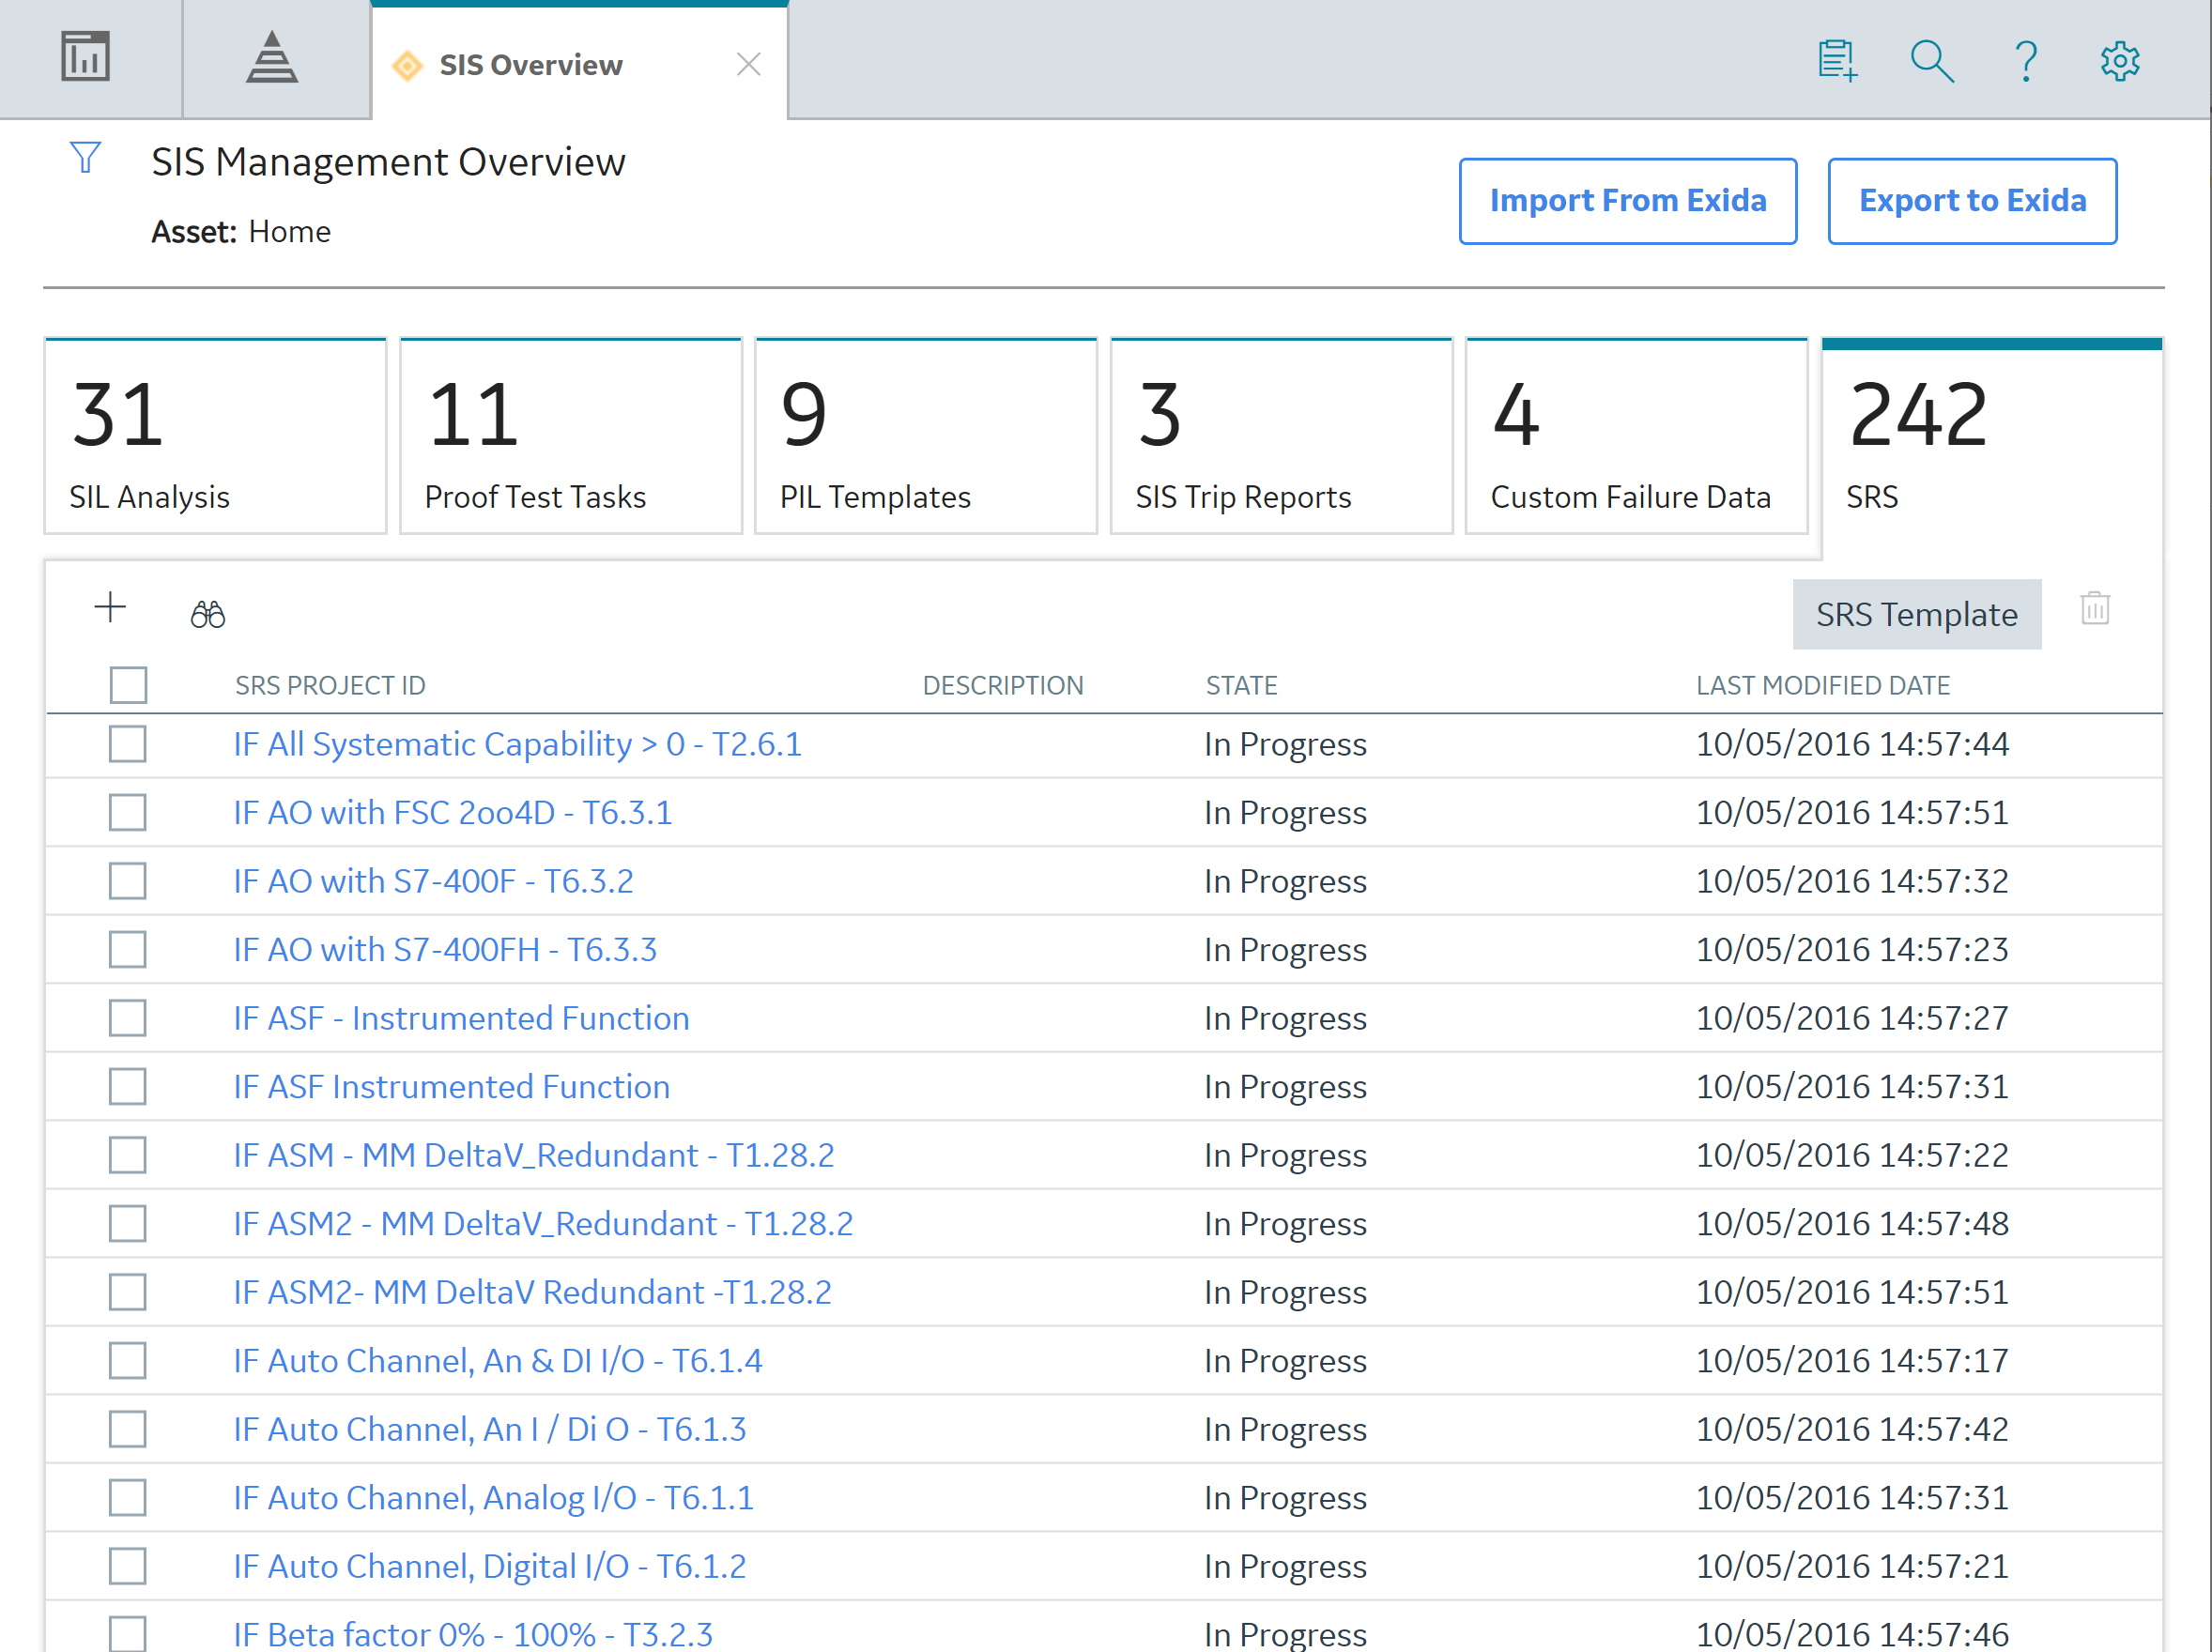Sort by SRS PROJECT ID column header

pos(330,685)
